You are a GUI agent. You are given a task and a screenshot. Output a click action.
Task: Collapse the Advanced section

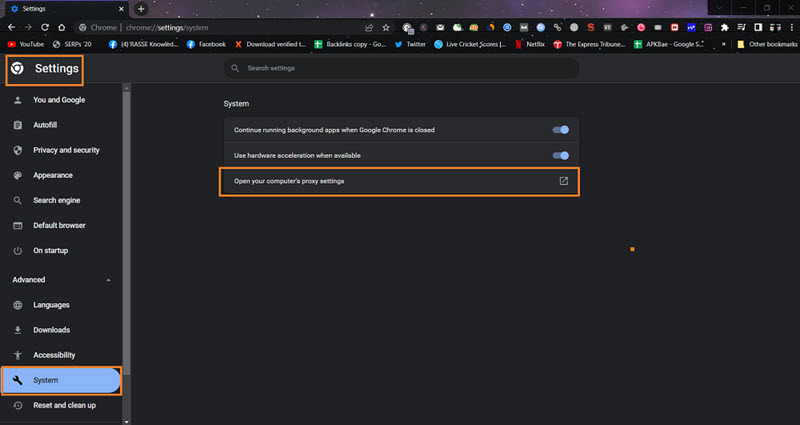click(x=108, y=280)
